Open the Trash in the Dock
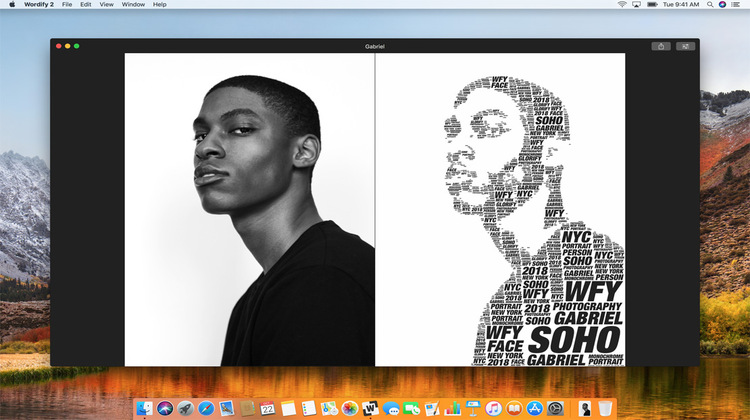This screenshot has height=420, width=750. [605, 409]
